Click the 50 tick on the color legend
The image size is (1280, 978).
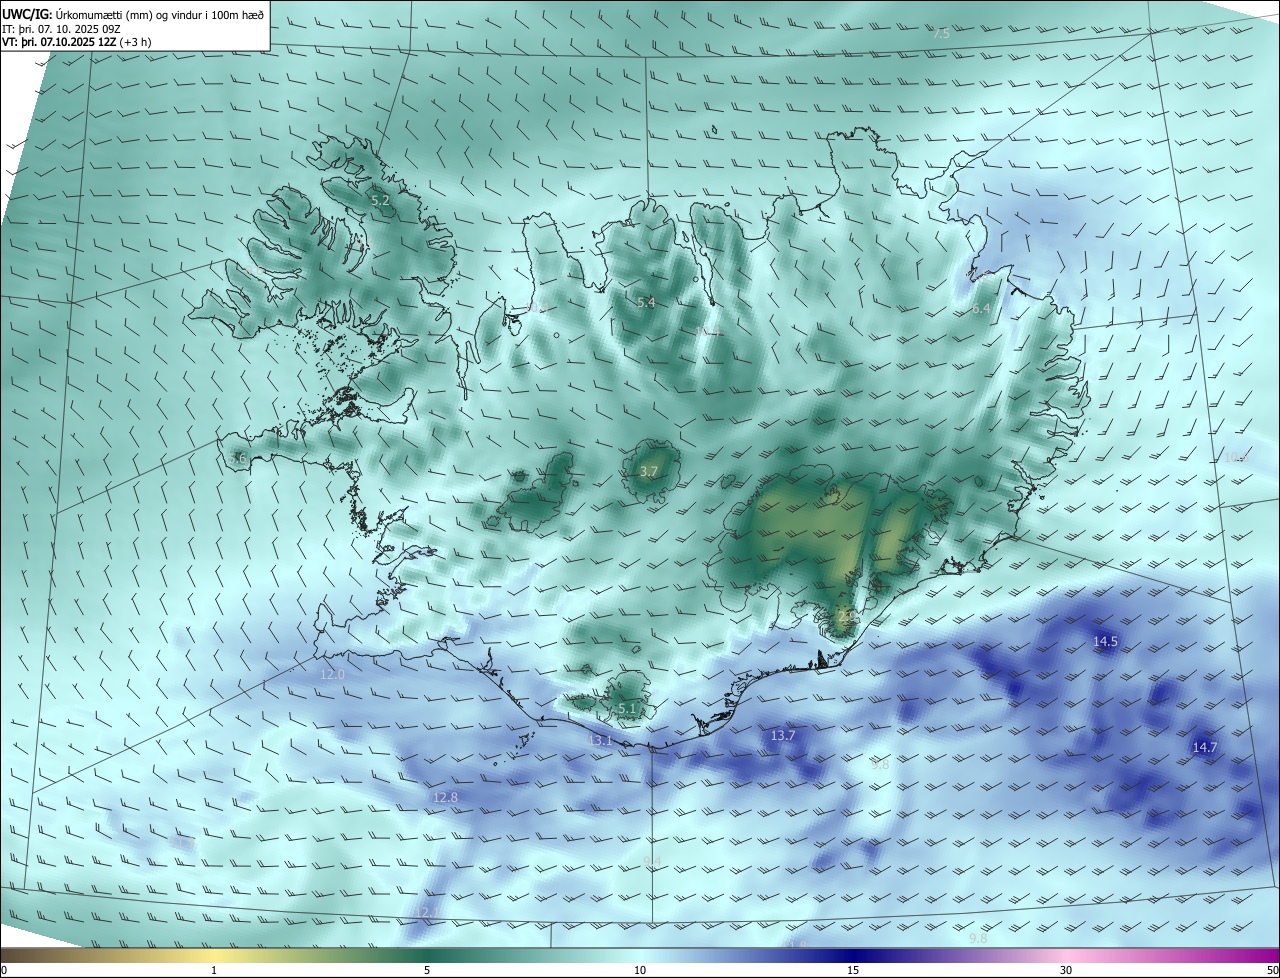(1272, 970)
